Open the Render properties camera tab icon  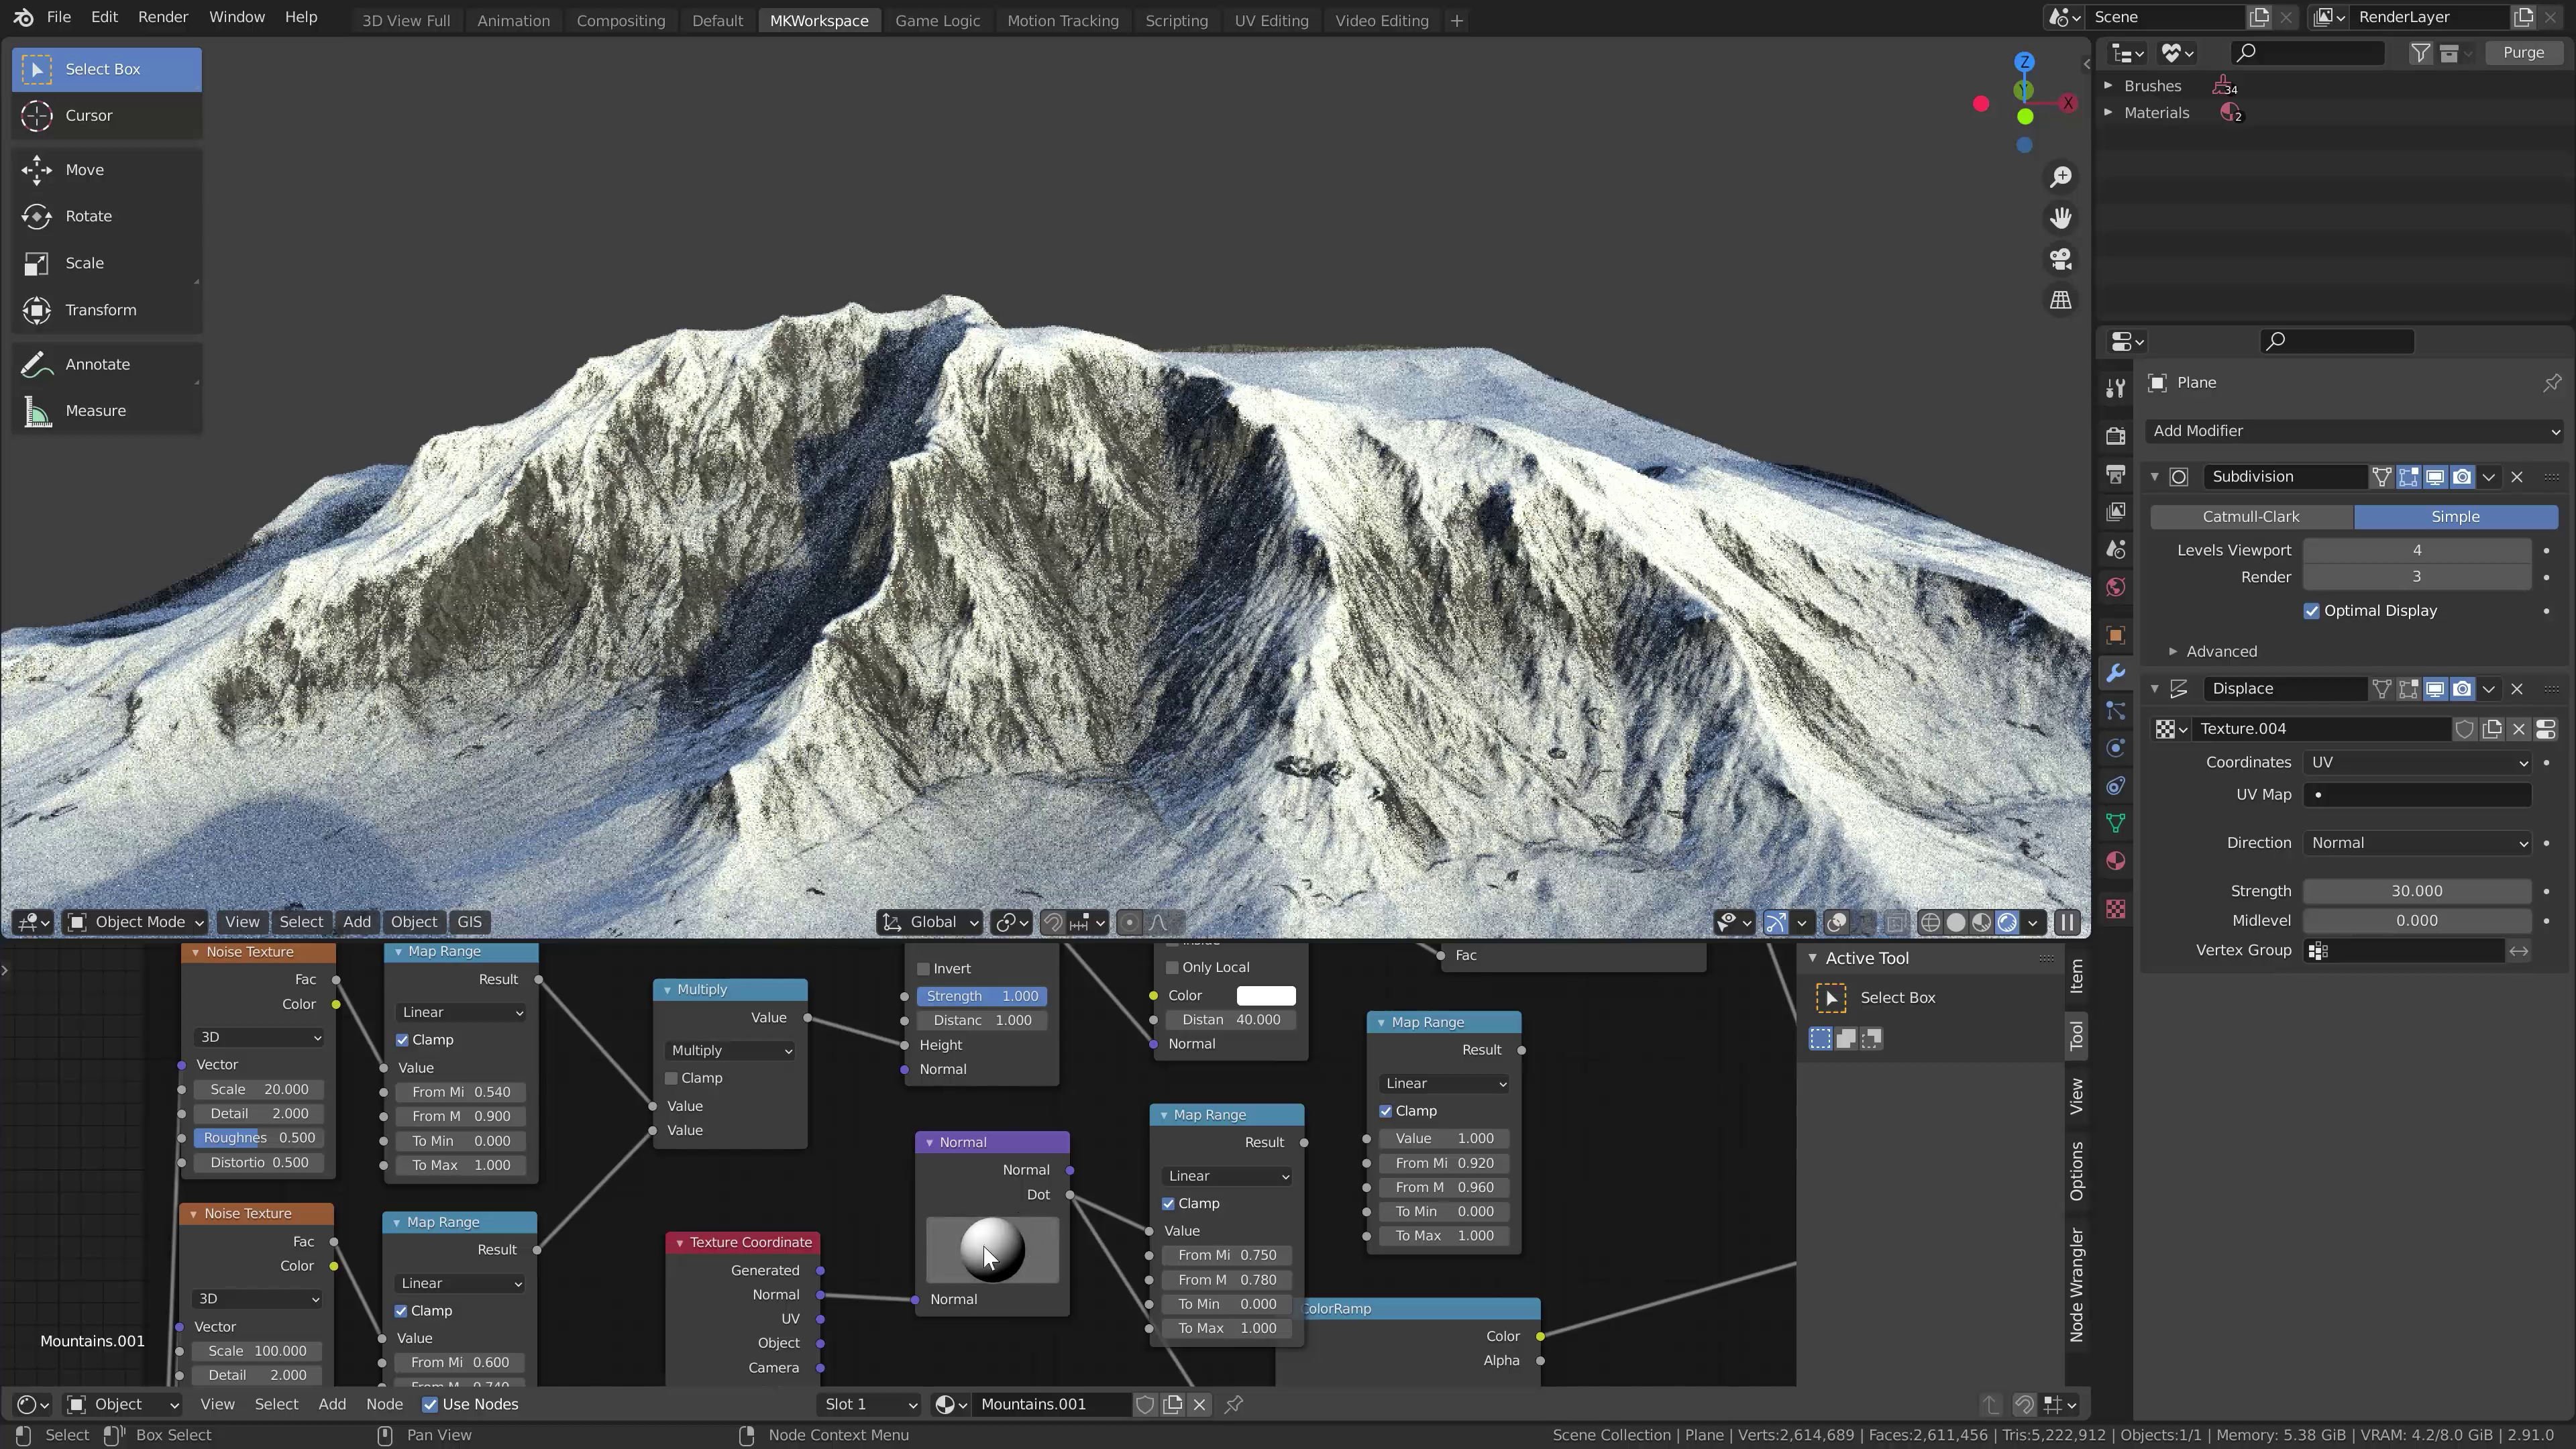click(x=2115, y=435)
